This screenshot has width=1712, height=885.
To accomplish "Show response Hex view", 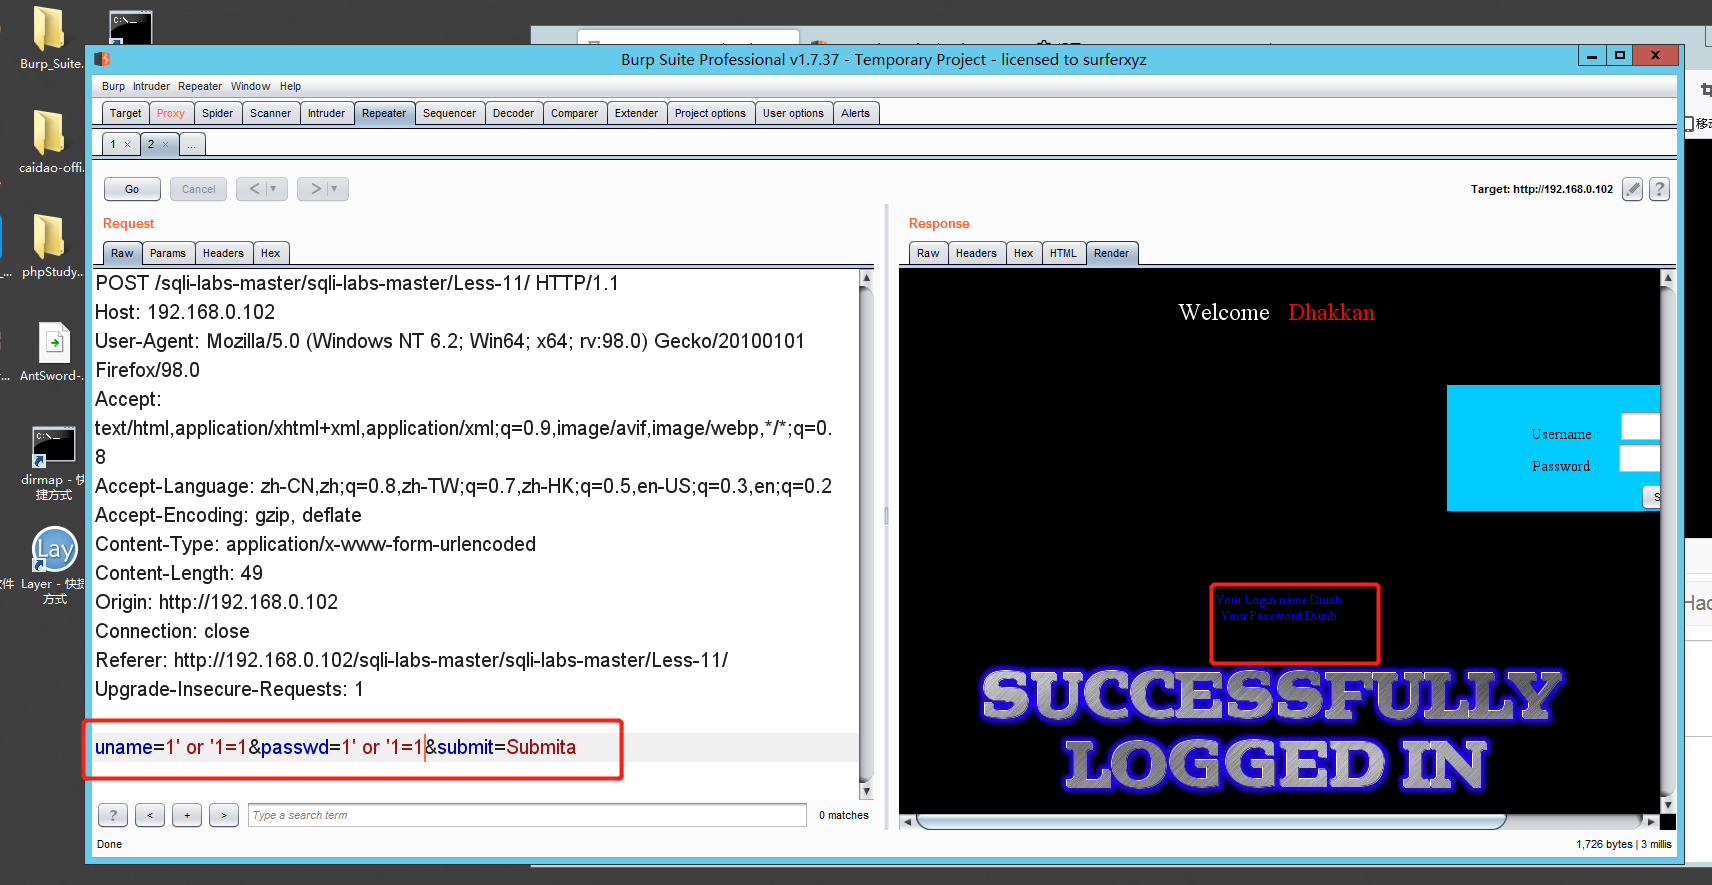I will (1023, 254).
